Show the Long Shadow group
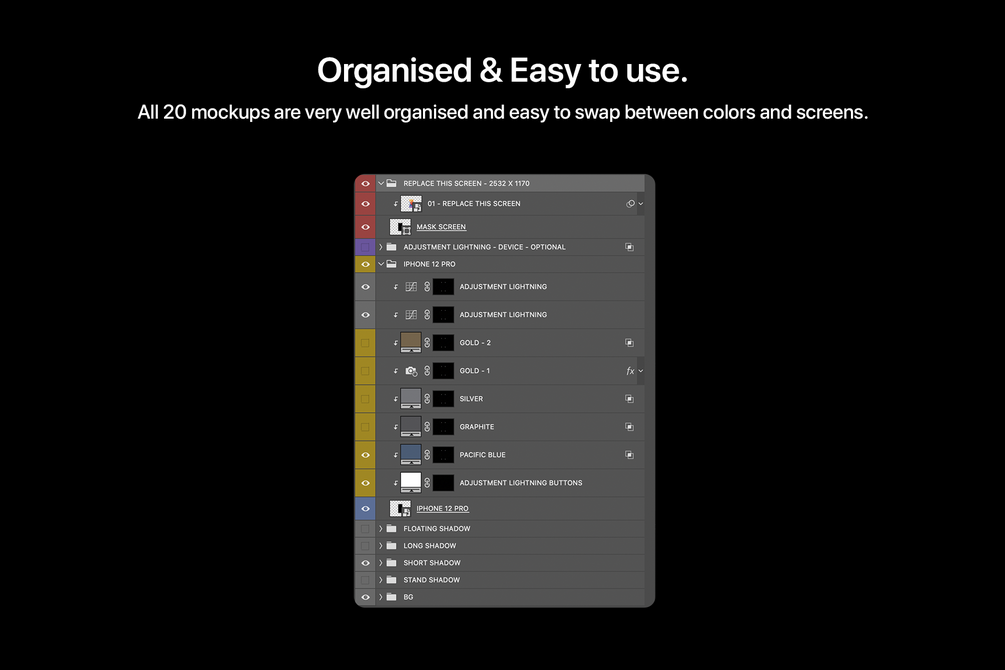Screen dimensions: 1005x670 [365, 546]
